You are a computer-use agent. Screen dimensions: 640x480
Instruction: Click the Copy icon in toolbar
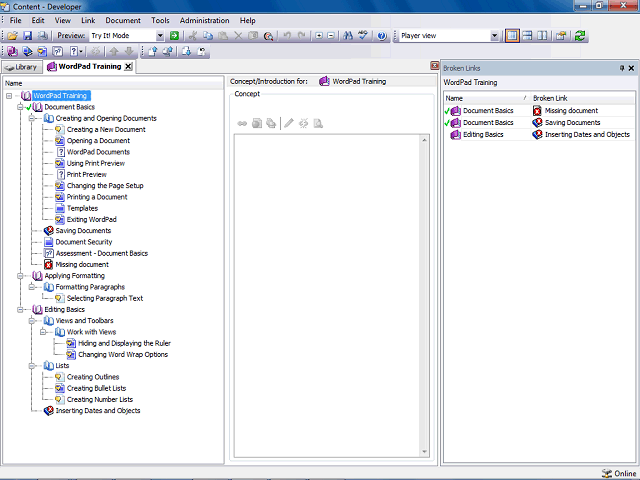208,36
